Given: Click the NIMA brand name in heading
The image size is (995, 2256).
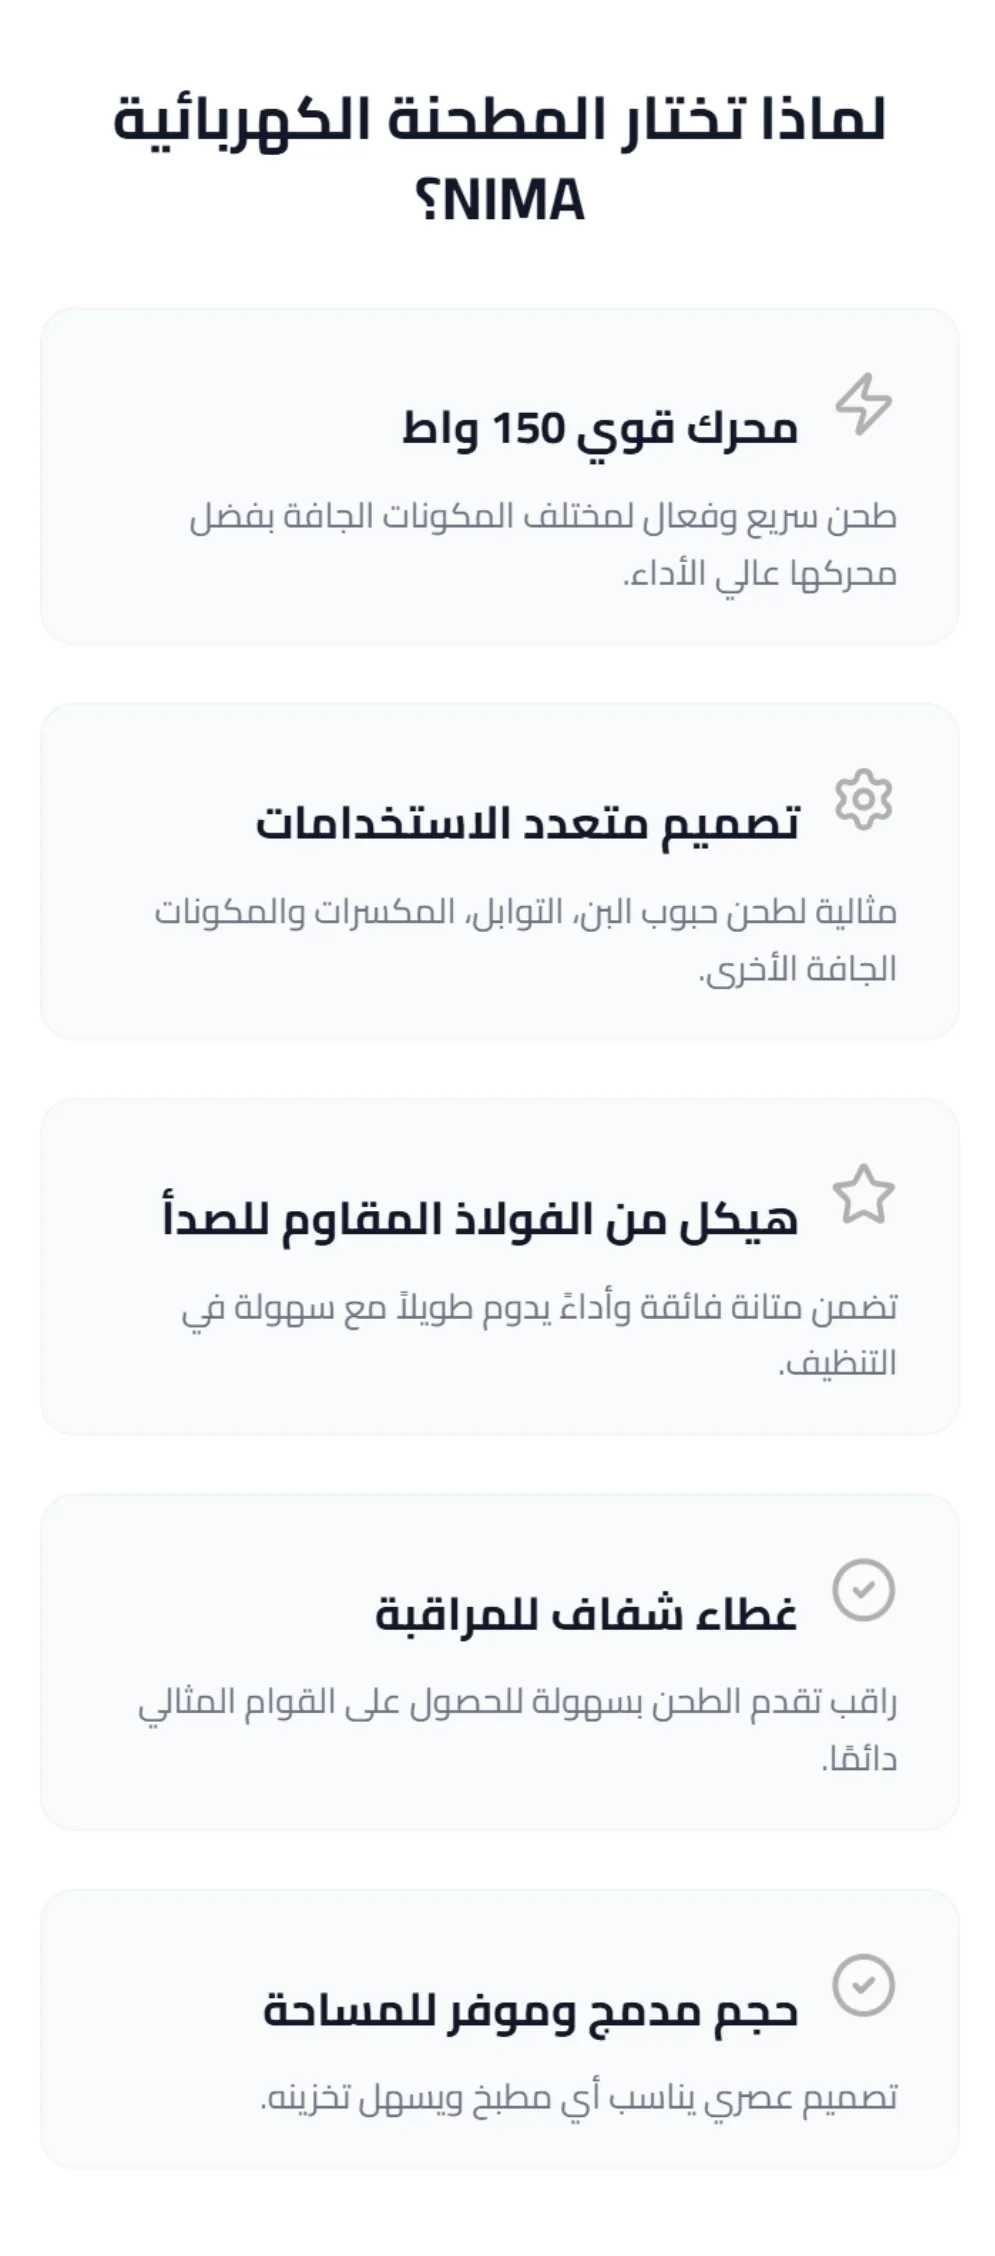Looking at the screenshot, I should (512, 201).
